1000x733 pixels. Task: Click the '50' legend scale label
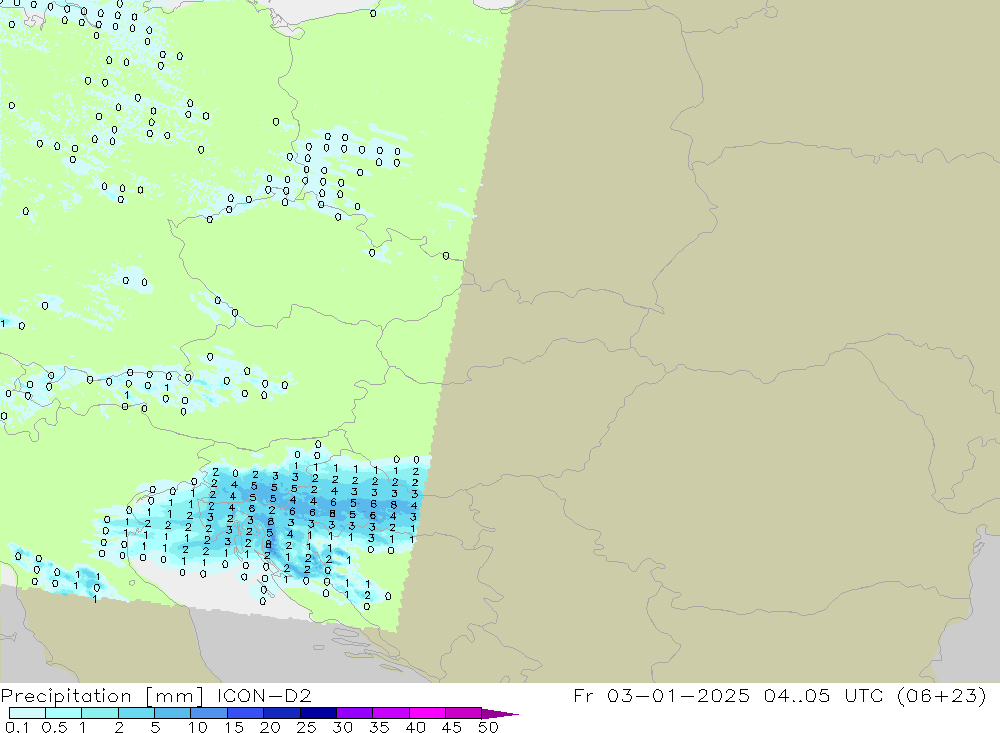pyautogui.click(x=488, y=727)
